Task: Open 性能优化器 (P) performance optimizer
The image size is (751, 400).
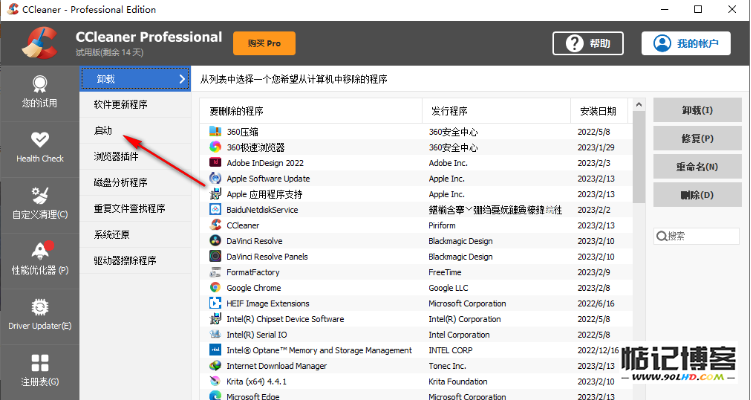Action: tap(40, 260)
